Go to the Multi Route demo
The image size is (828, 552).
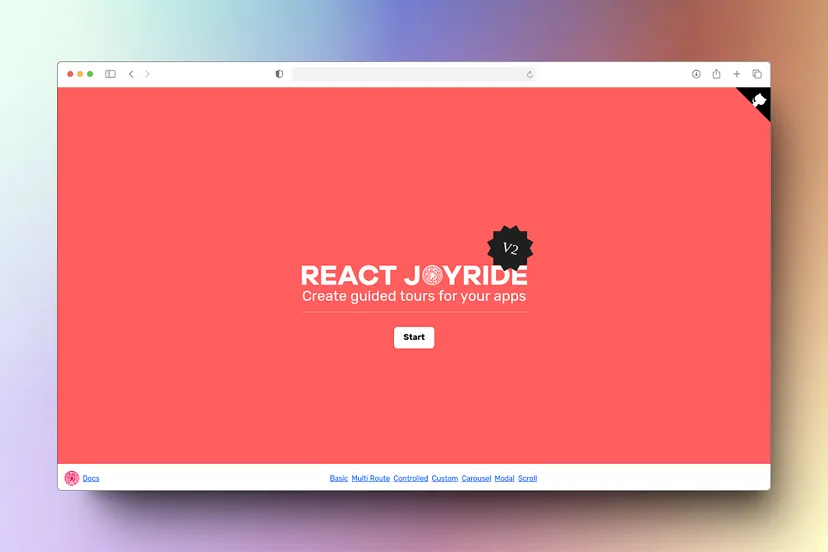370,479
